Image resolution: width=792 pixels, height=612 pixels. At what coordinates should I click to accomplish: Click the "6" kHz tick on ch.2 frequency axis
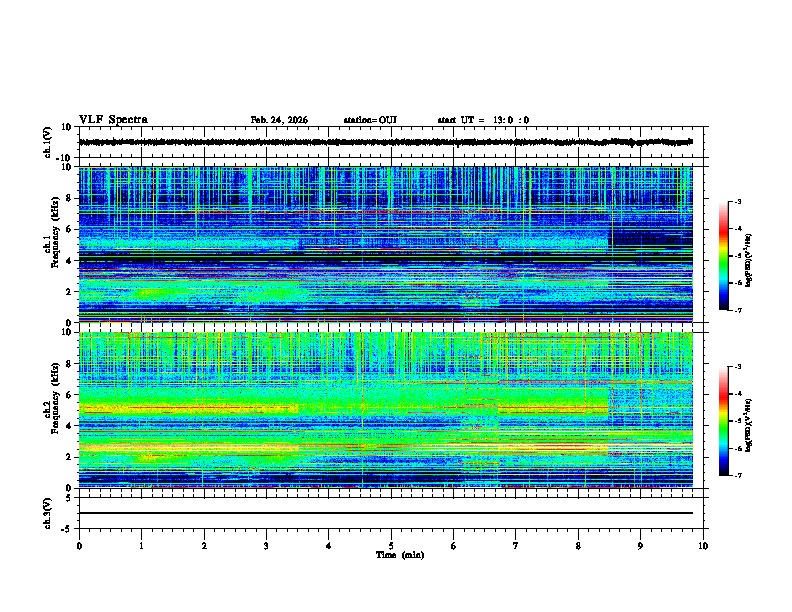70,395
